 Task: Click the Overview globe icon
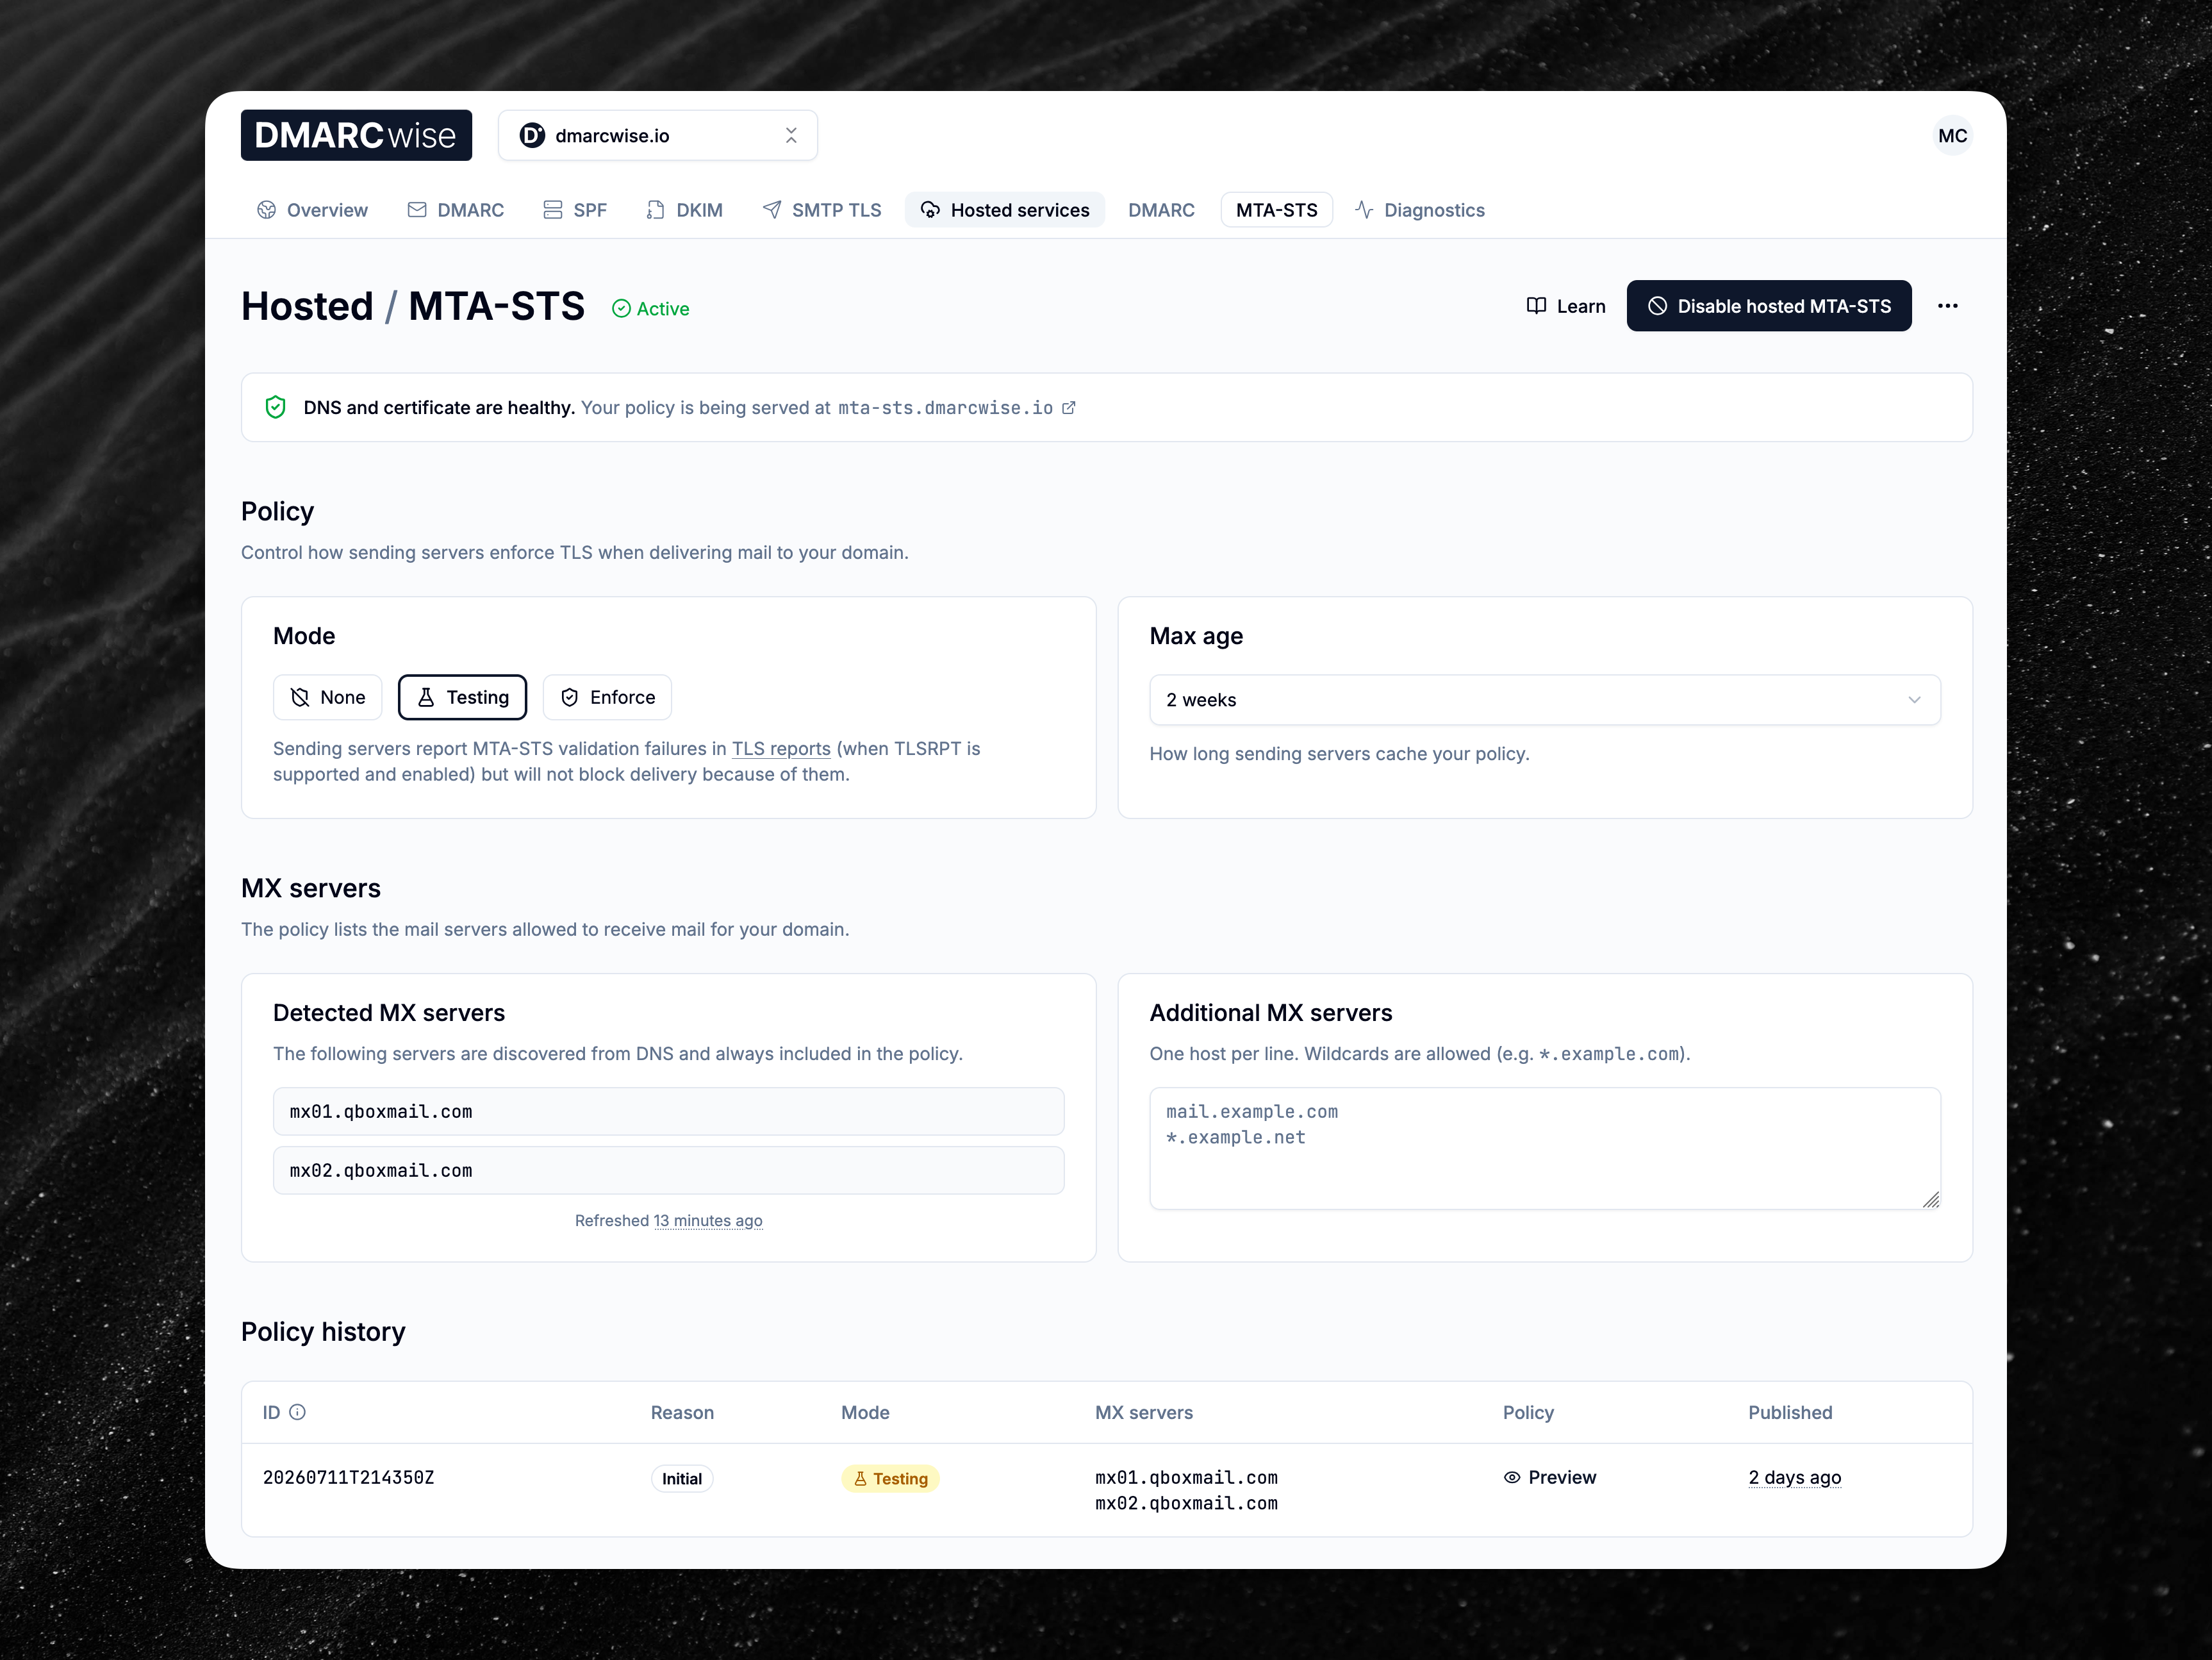pyautogui.click(x=266, y=210)
